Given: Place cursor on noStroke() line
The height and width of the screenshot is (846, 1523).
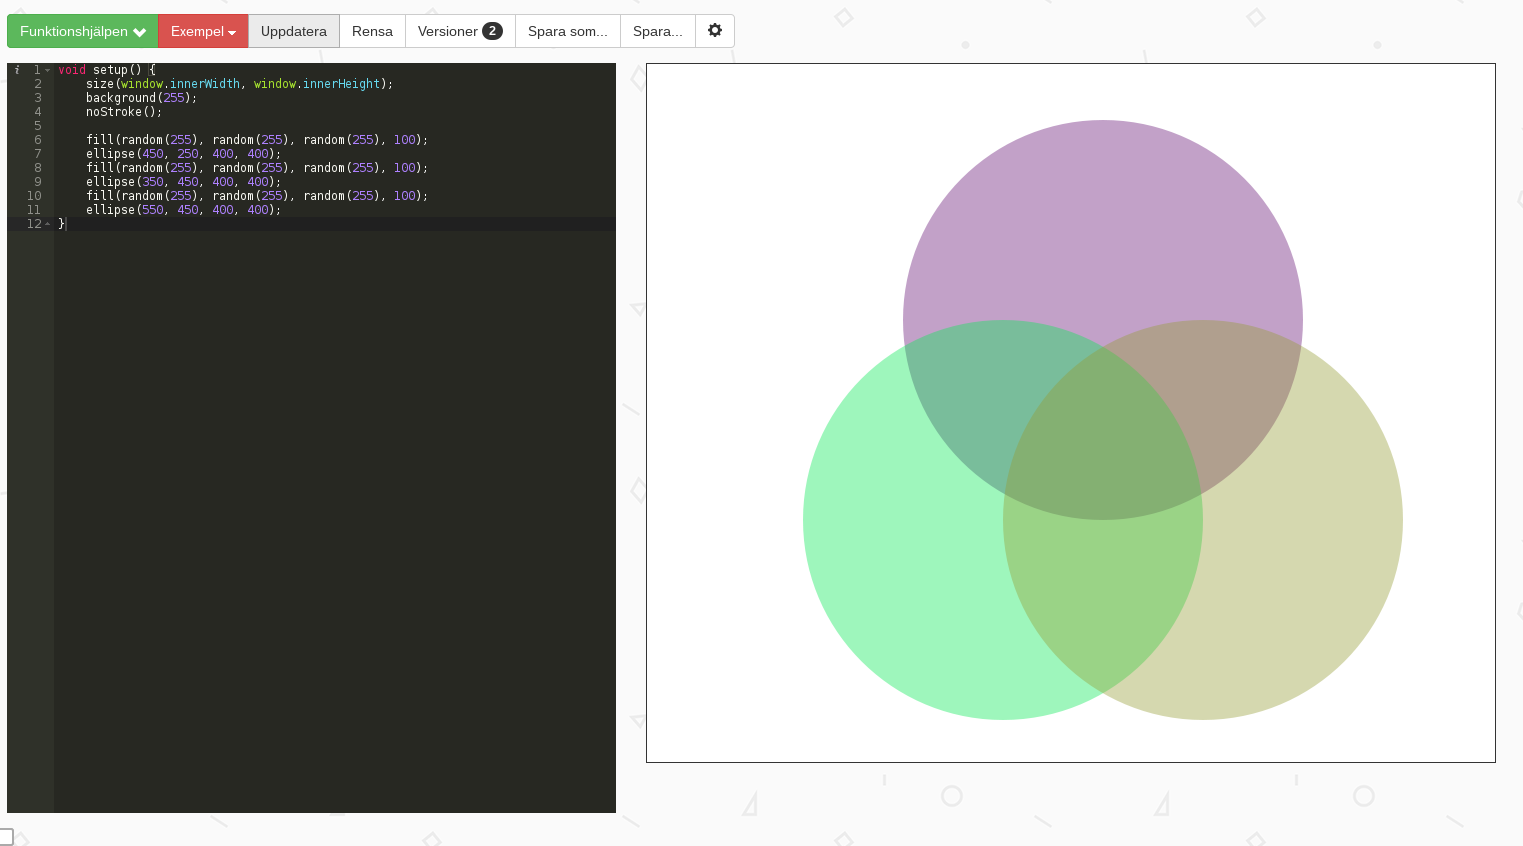Looking at the screenshot, I should [123, 112].
